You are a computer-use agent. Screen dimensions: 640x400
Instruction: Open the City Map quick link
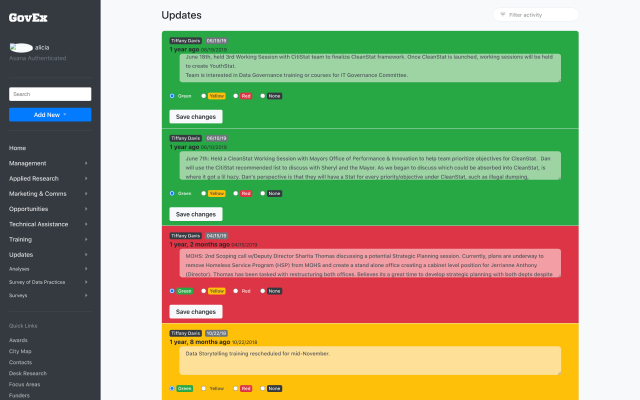click(x=20, y=351)
